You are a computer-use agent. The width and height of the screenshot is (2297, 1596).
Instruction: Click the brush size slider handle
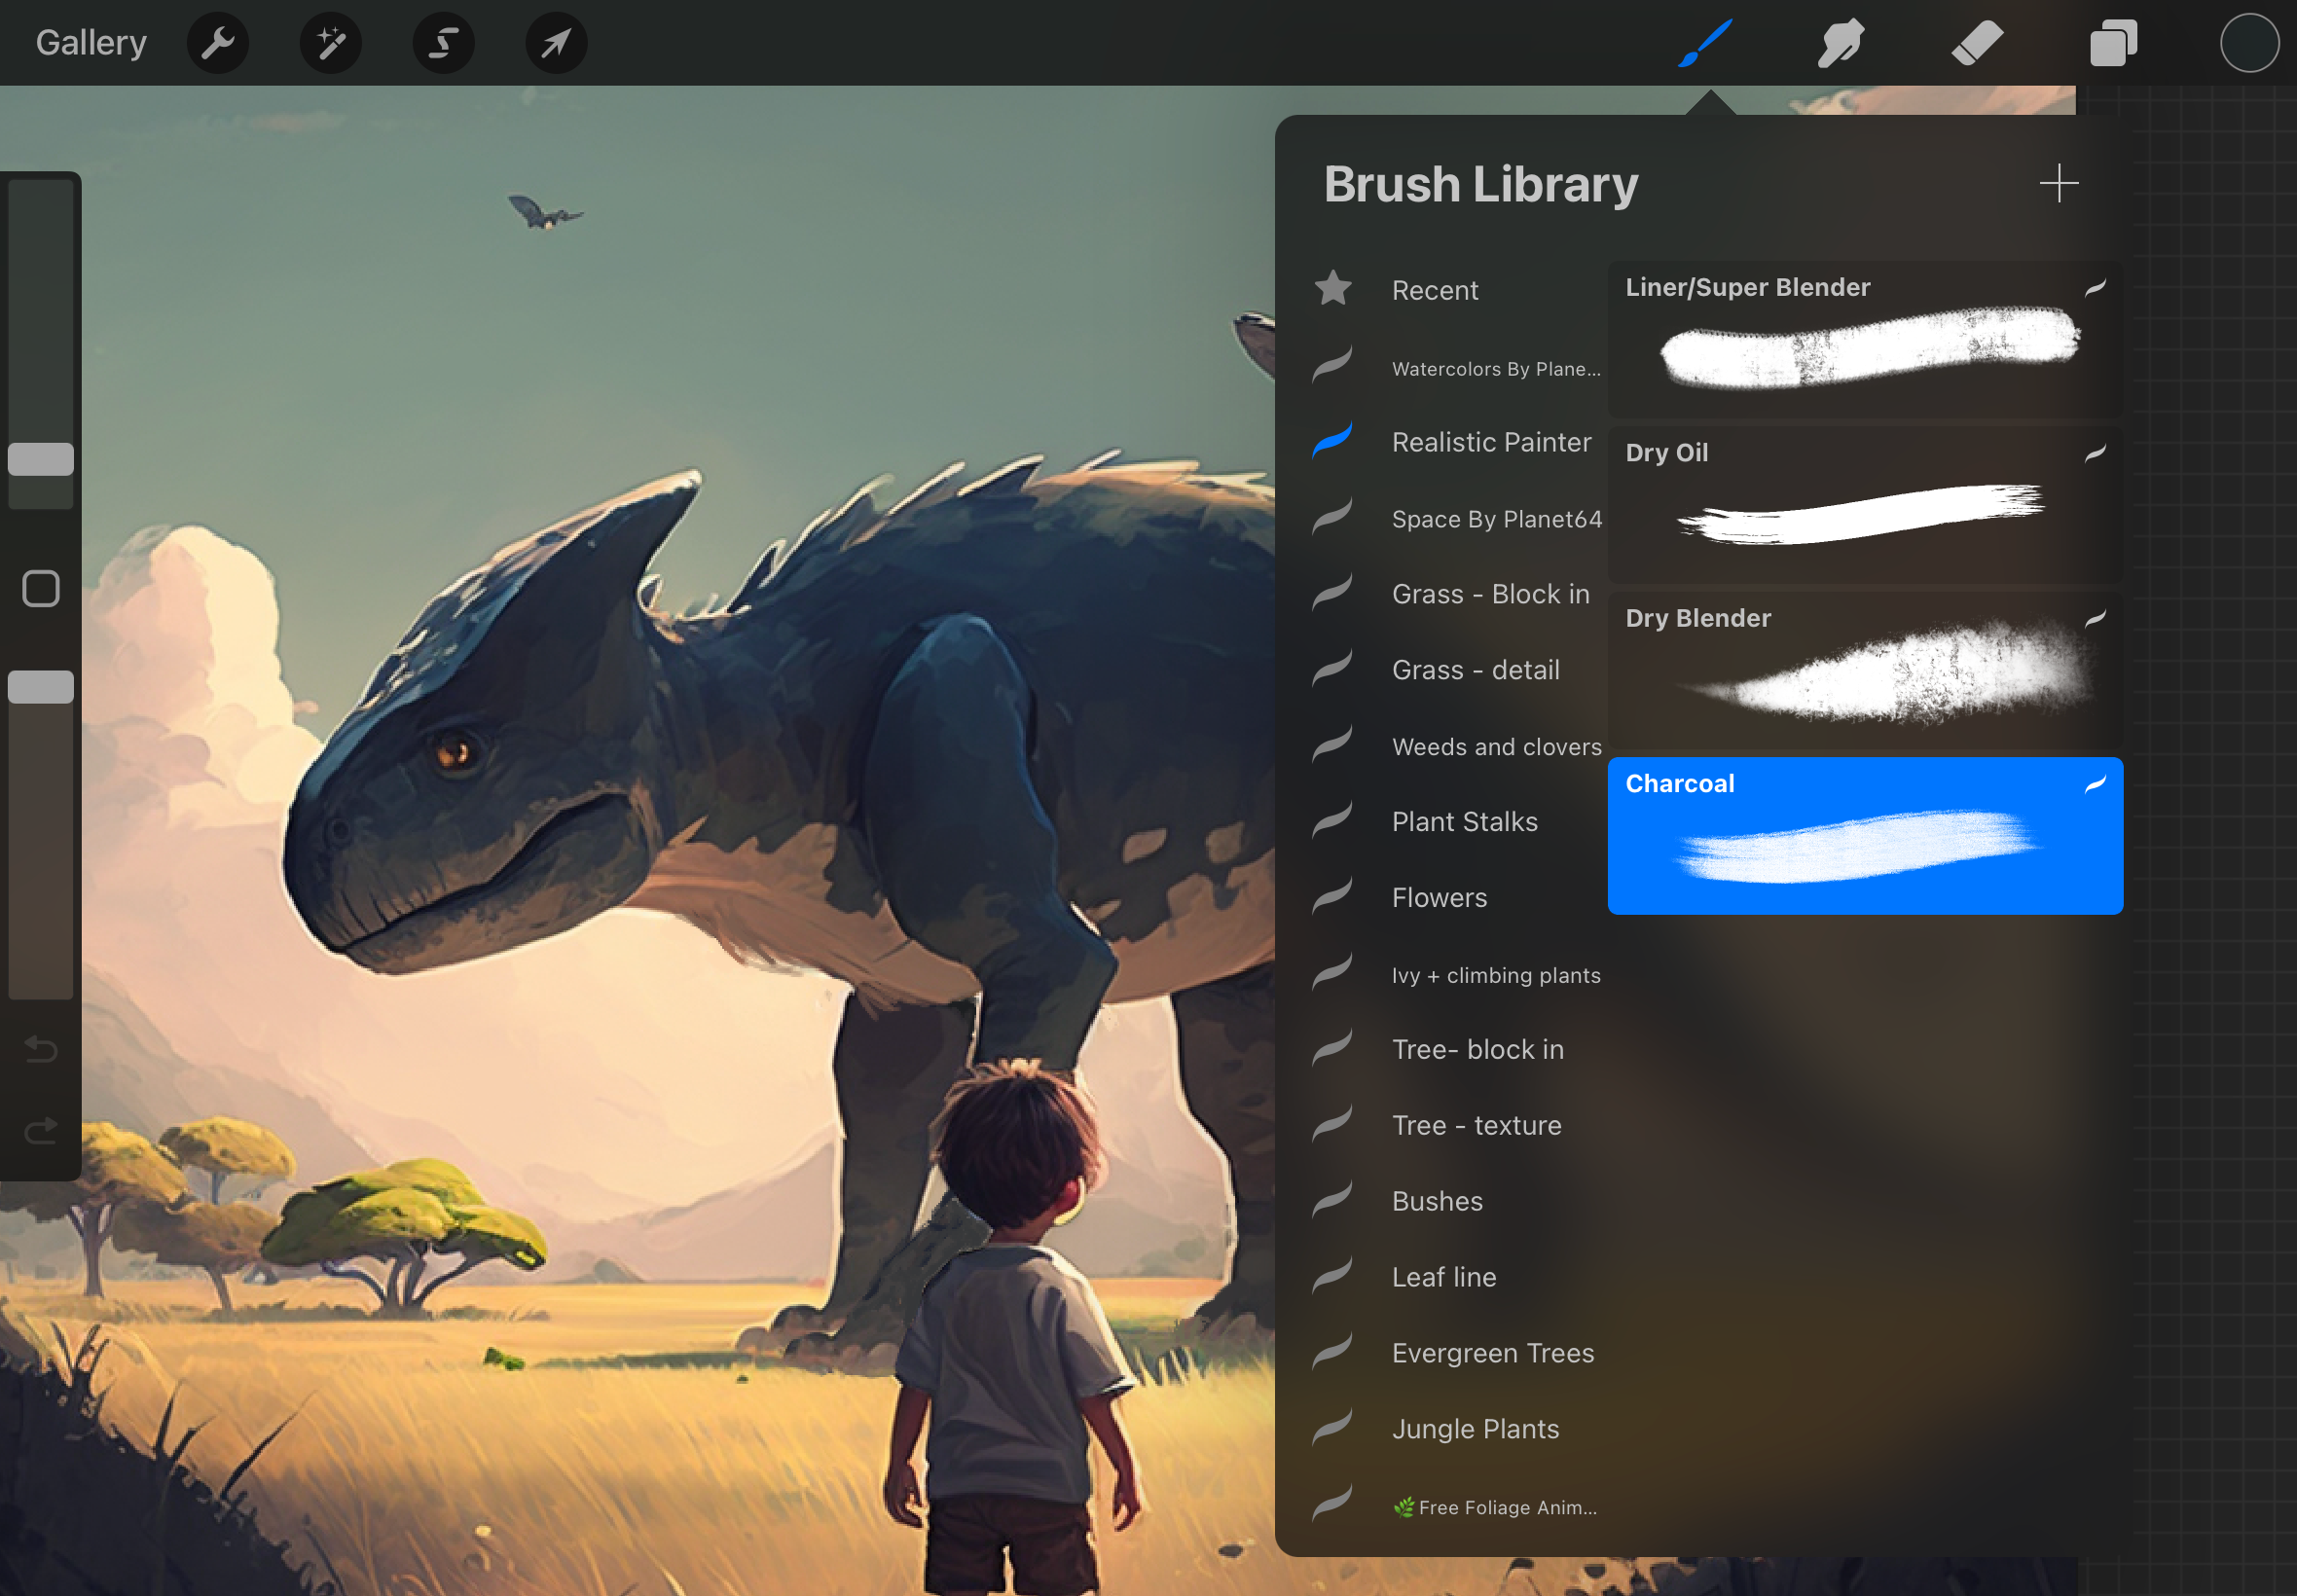click(x=41, y=459)
